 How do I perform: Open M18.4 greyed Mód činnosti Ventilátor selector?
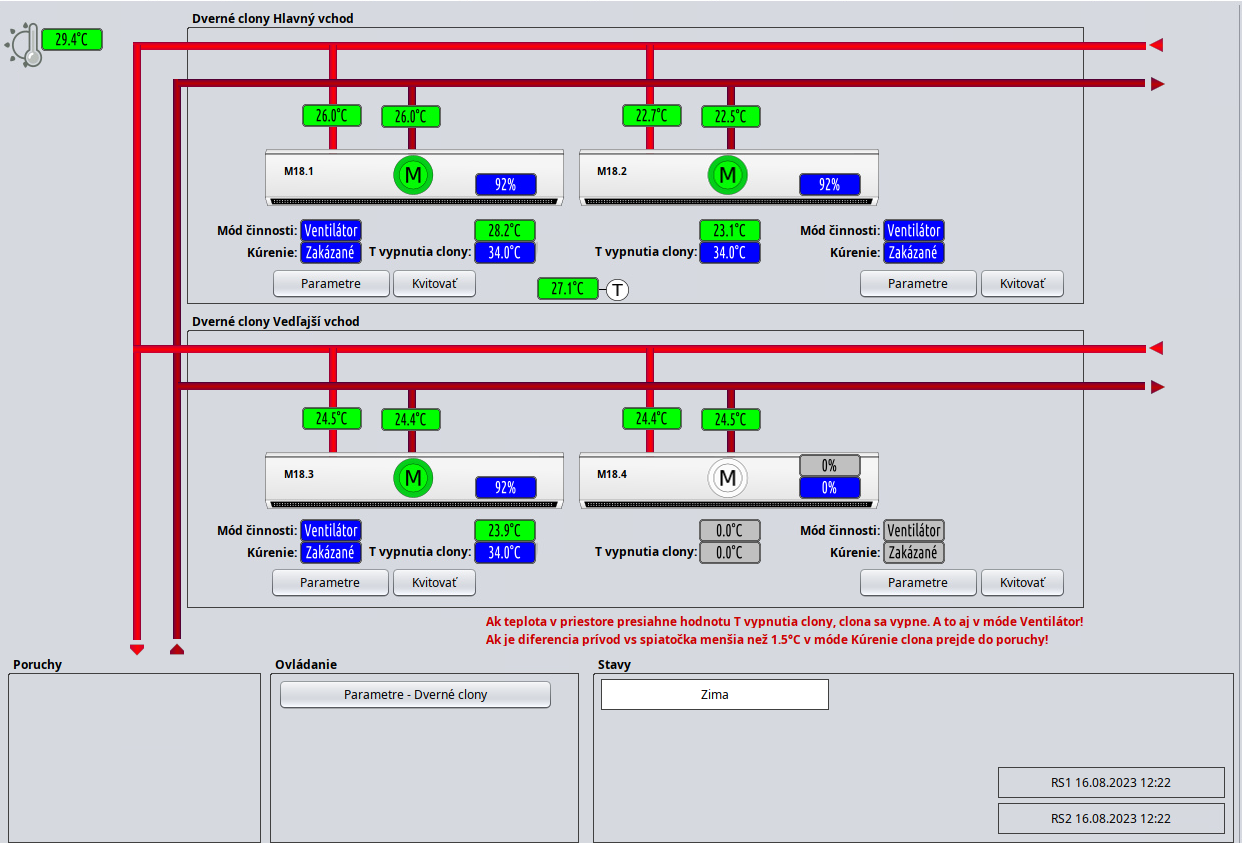[x=913, y=530]
